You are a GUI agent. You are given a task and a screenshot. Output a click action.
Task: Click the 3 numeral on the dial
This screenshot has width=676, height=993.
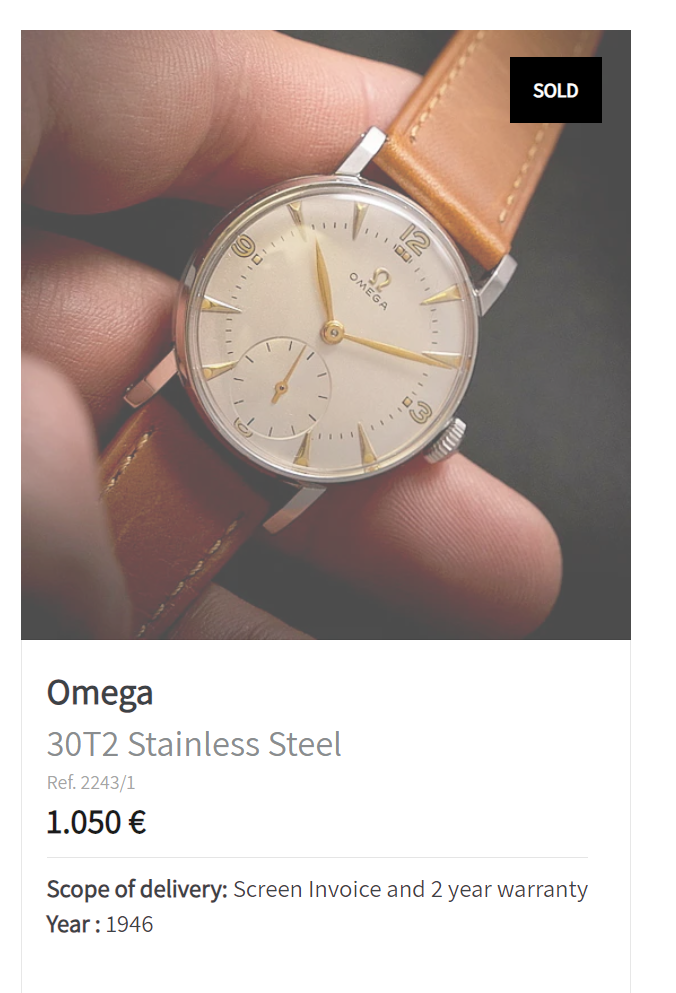coord(421,411)
